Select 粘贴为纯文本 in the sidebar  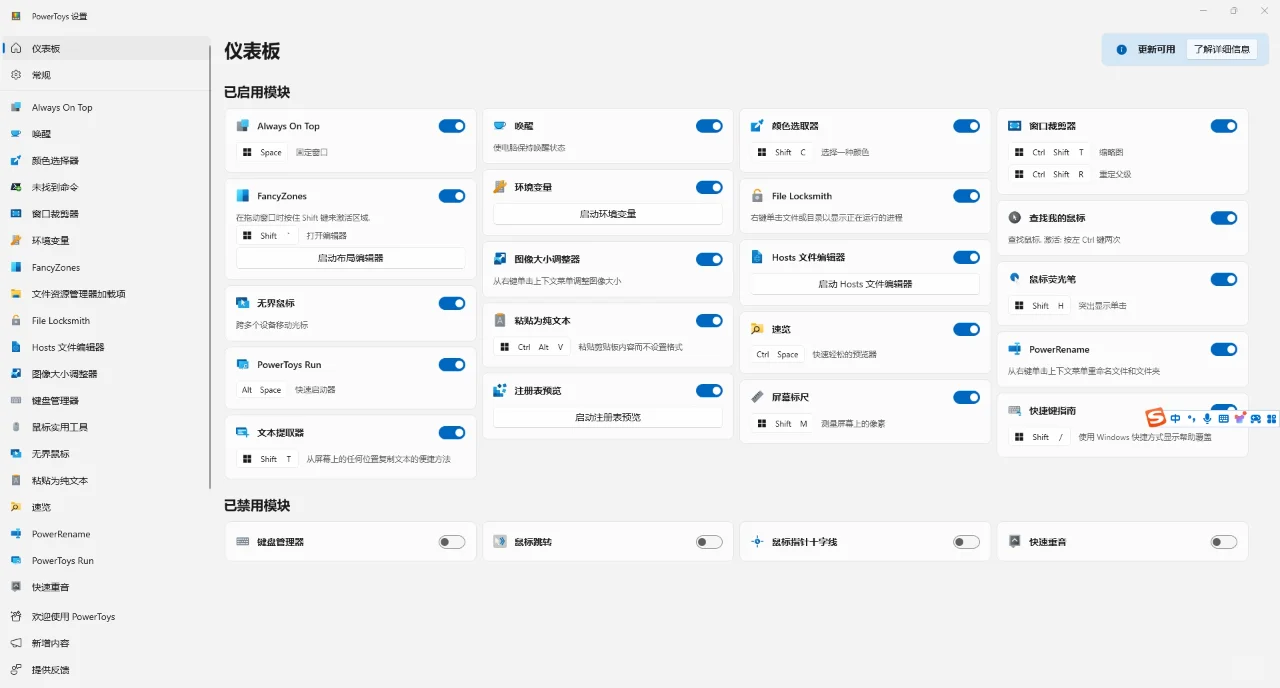point(105,480)
